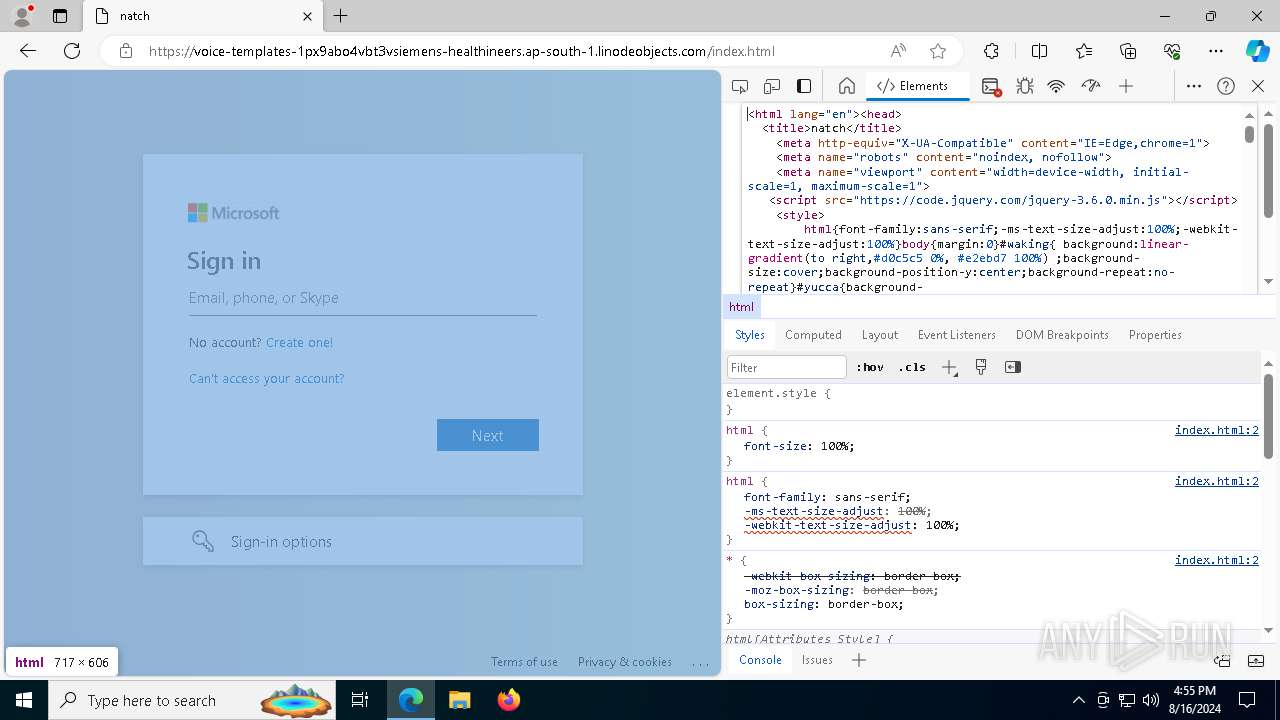Open the Console panel with errors icon
The height and width of the screenshot is (720, 1280).
click(x=991, y=87)
